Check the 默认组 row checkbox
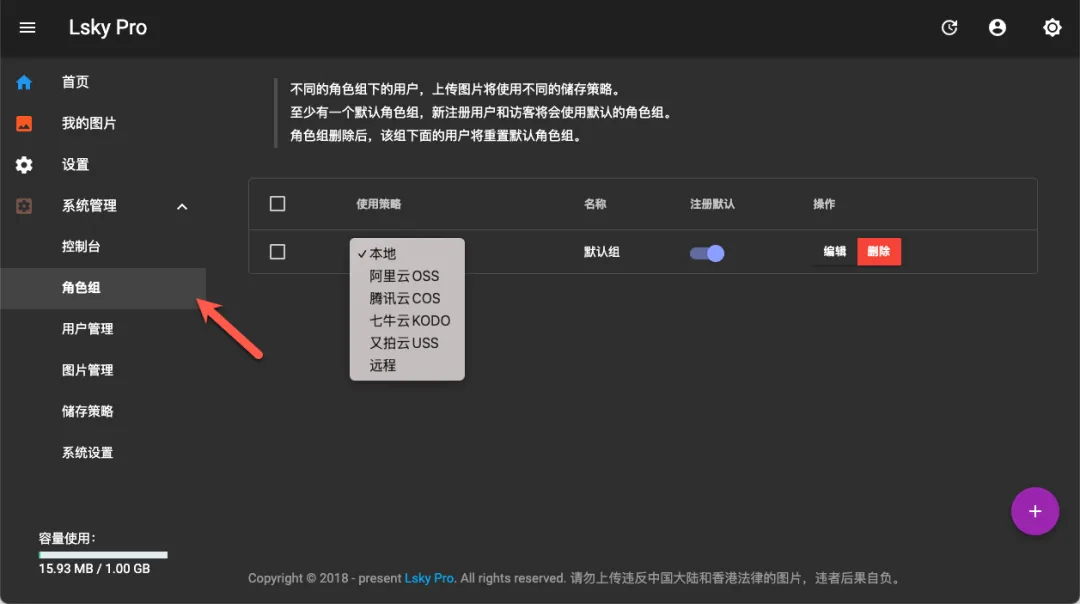 coord(278,252)
